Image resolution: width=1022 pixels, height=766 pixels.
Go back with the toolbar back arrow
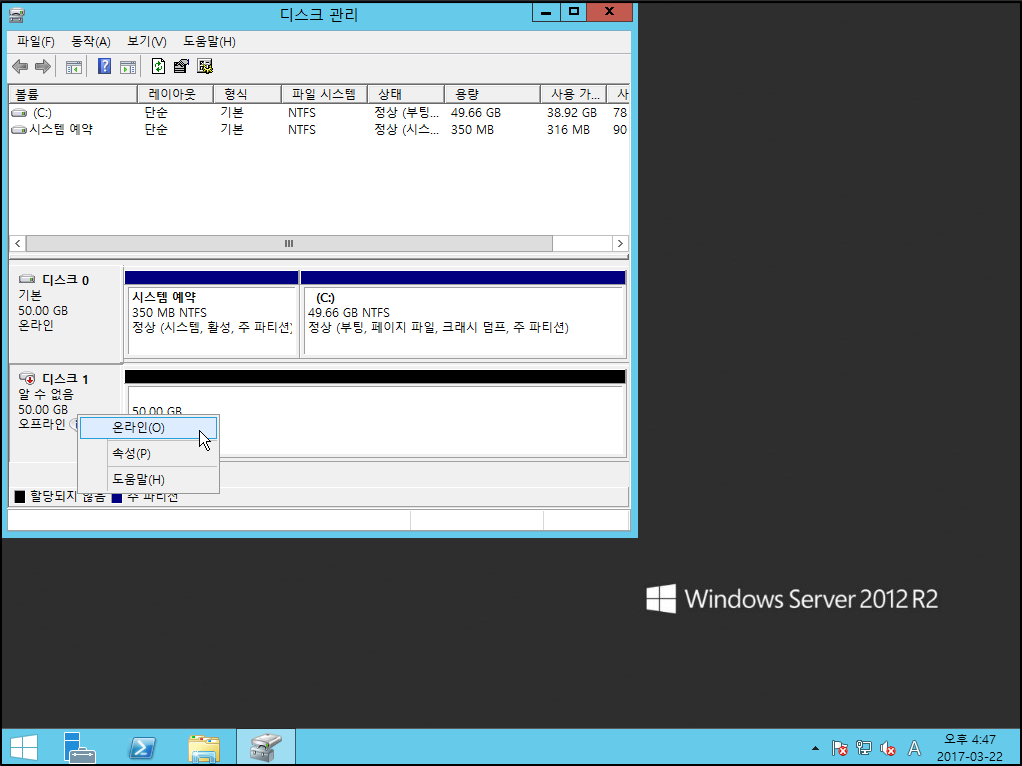click(x=20, y=66)
